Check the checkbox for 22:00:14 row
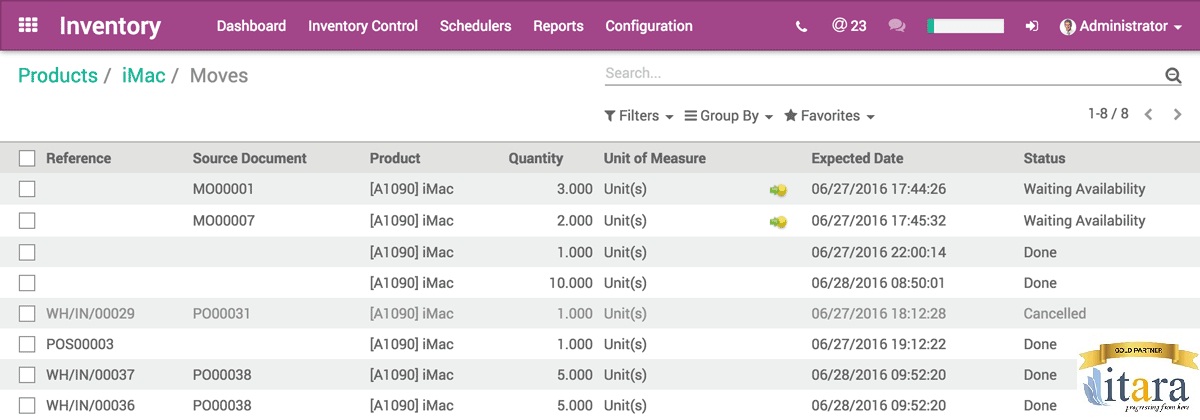Screen dimensions: 1200x420 (27, 252)
